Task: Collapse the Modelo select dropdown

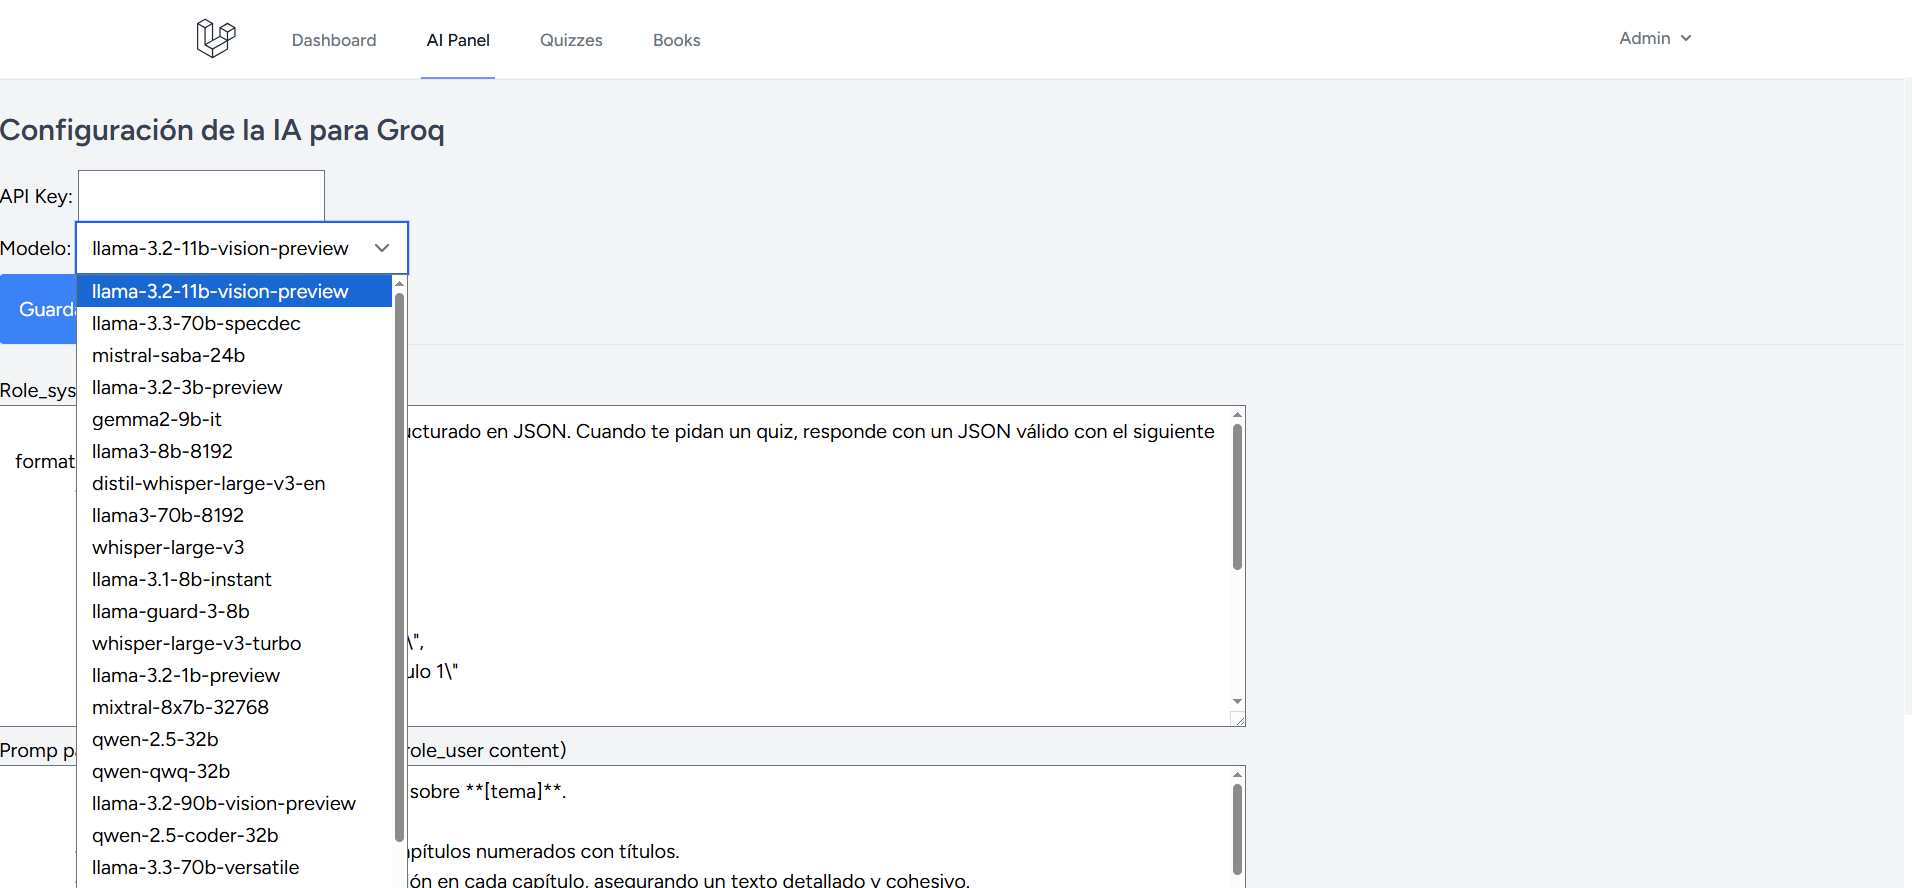Action: tap(242, 248)
